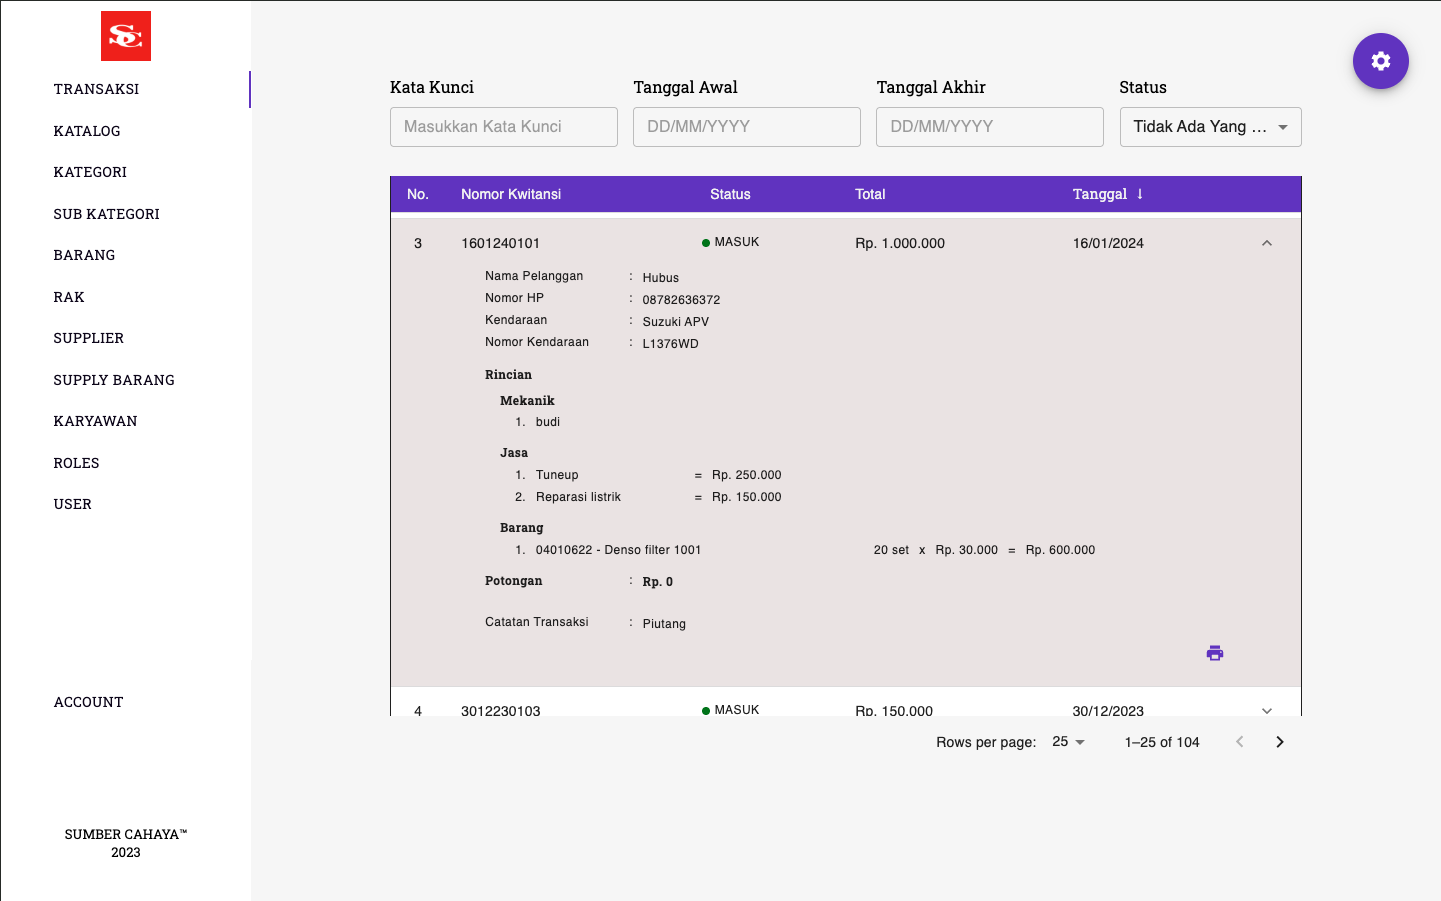
Task: Collapse the expanded row 1601240101
Action: coord(1266,243)
